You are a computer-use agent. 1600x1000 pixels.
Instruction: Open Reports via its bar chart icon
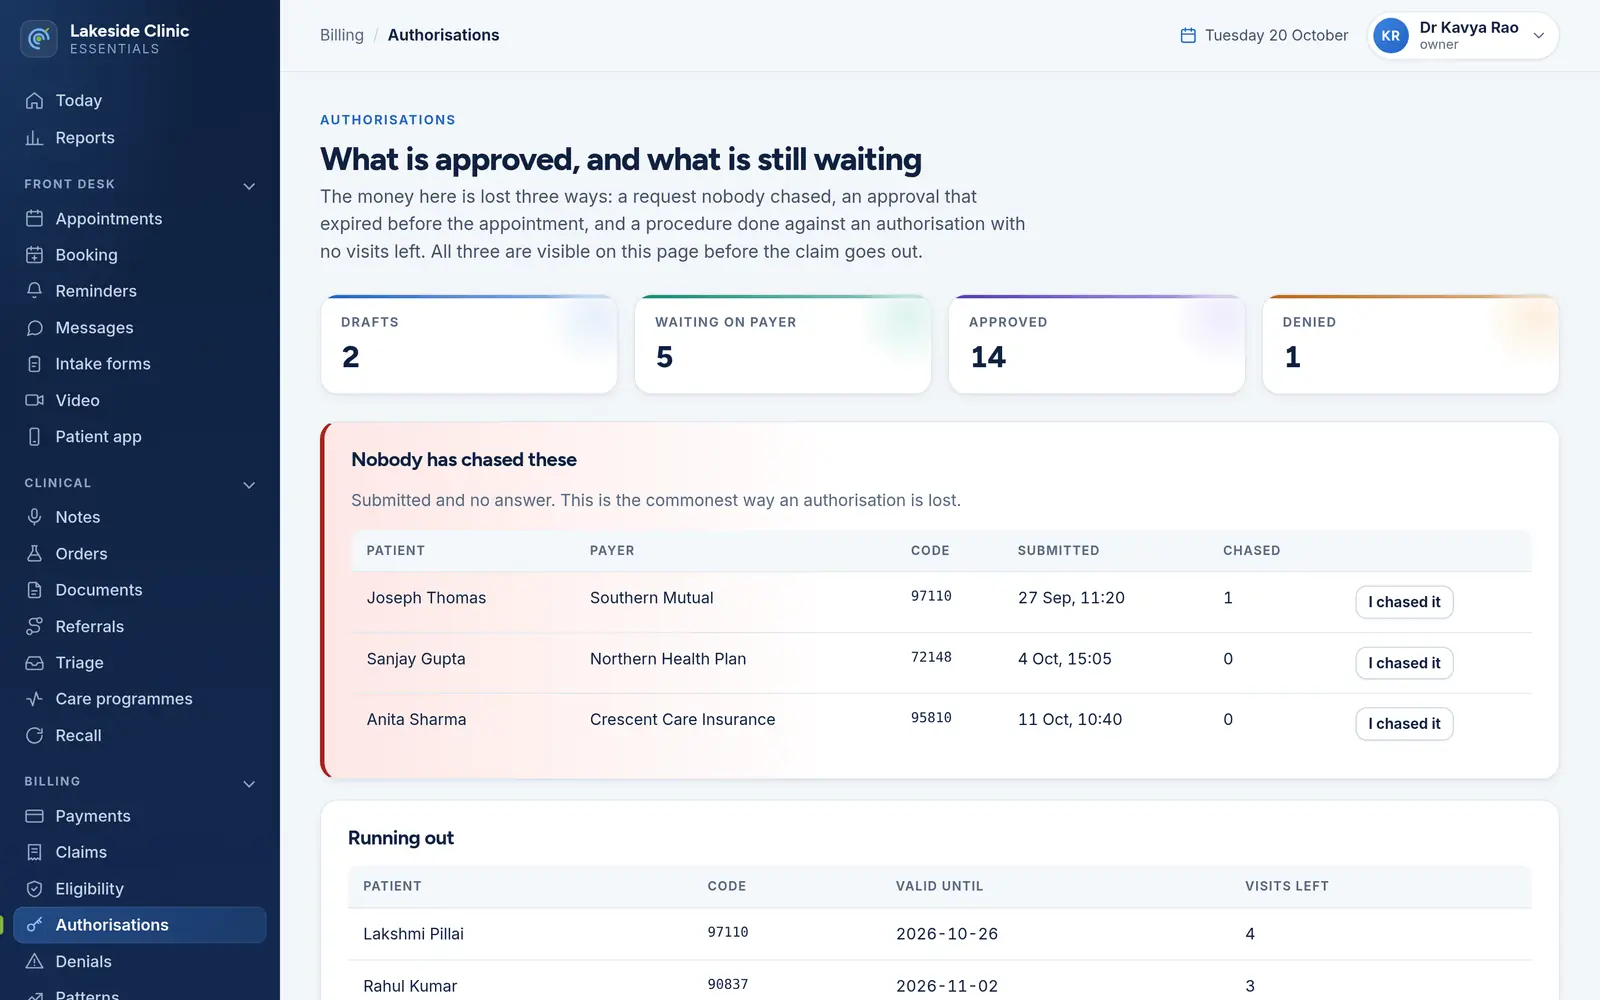pos(35,138)
